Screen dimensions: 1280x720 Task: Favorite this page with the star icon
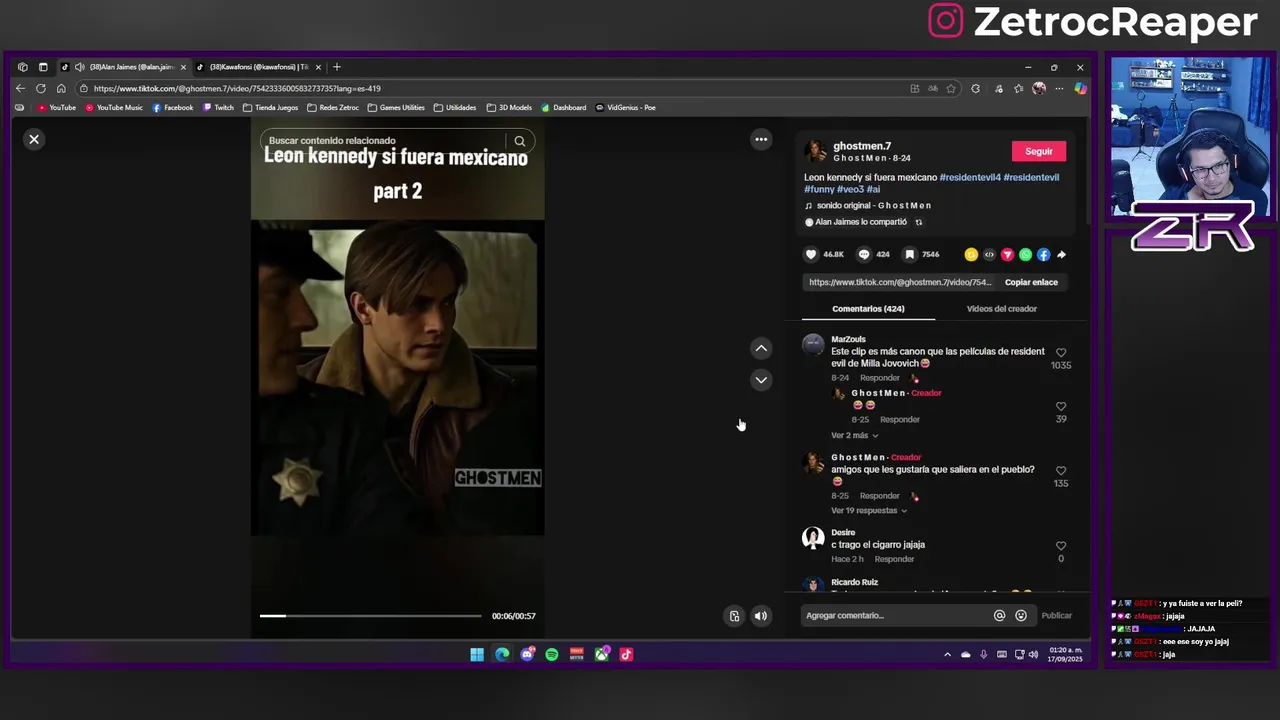pyautogui.click(x=951, y=88)
